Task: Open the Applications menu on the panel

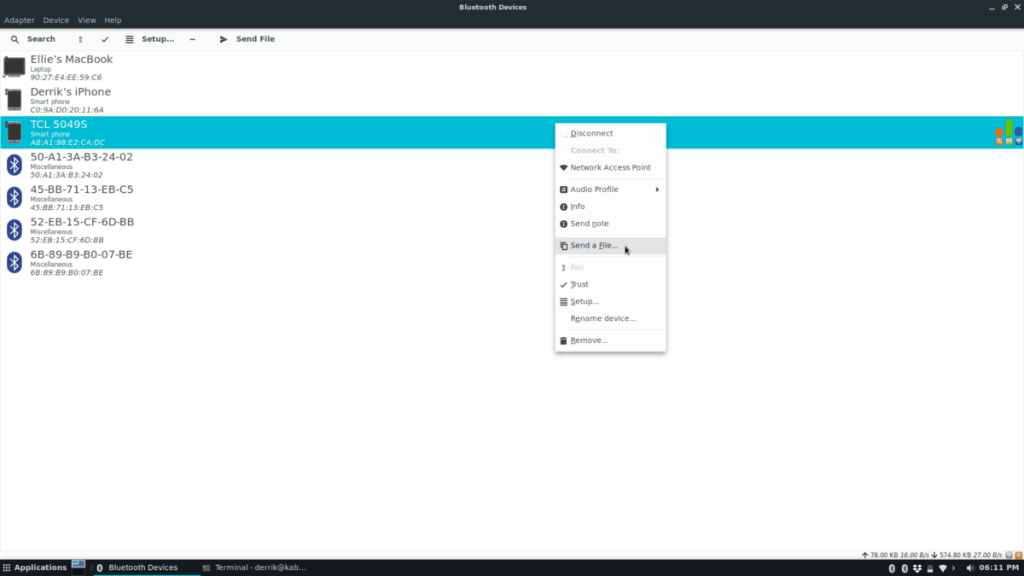Action: 35,568
